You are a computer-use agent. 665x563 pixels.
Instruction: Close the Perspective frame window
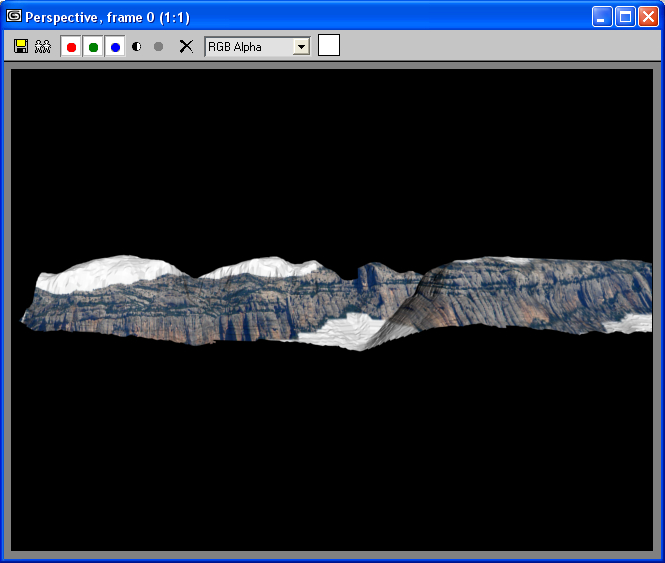click(x=648, y=17)
